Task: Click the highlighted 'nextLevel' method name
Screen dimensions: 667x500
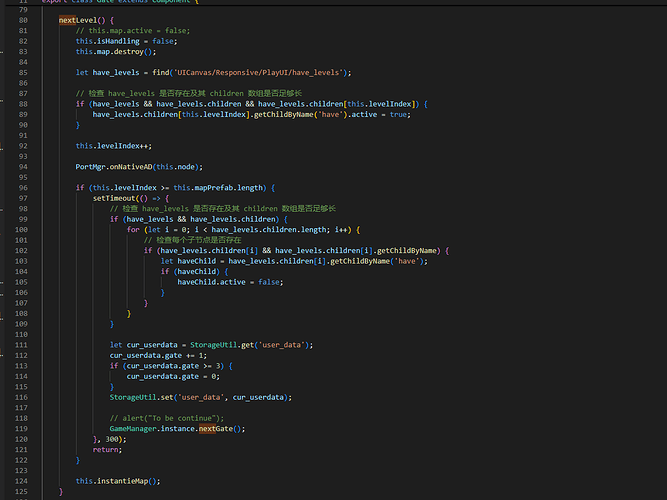Action: point(77,20)
